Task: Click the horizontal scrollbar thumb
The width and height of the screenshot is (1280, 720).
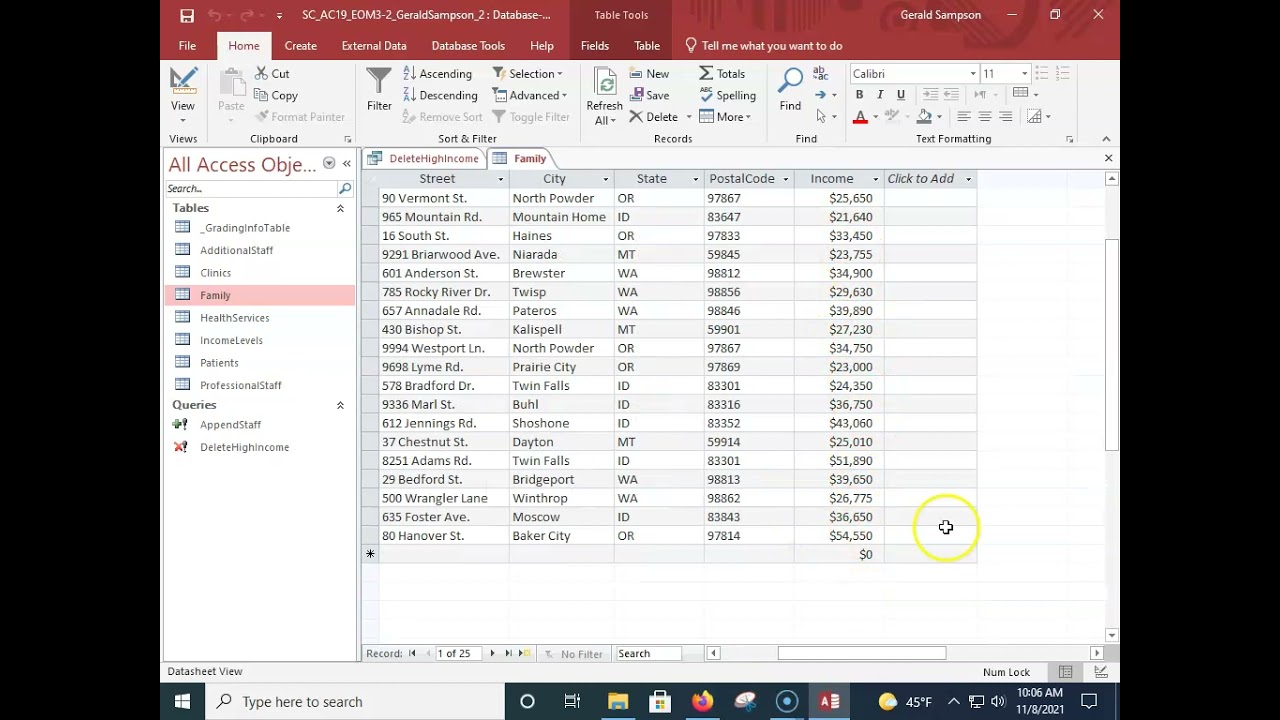Action: pyautogui.click(x=862, y=653)
